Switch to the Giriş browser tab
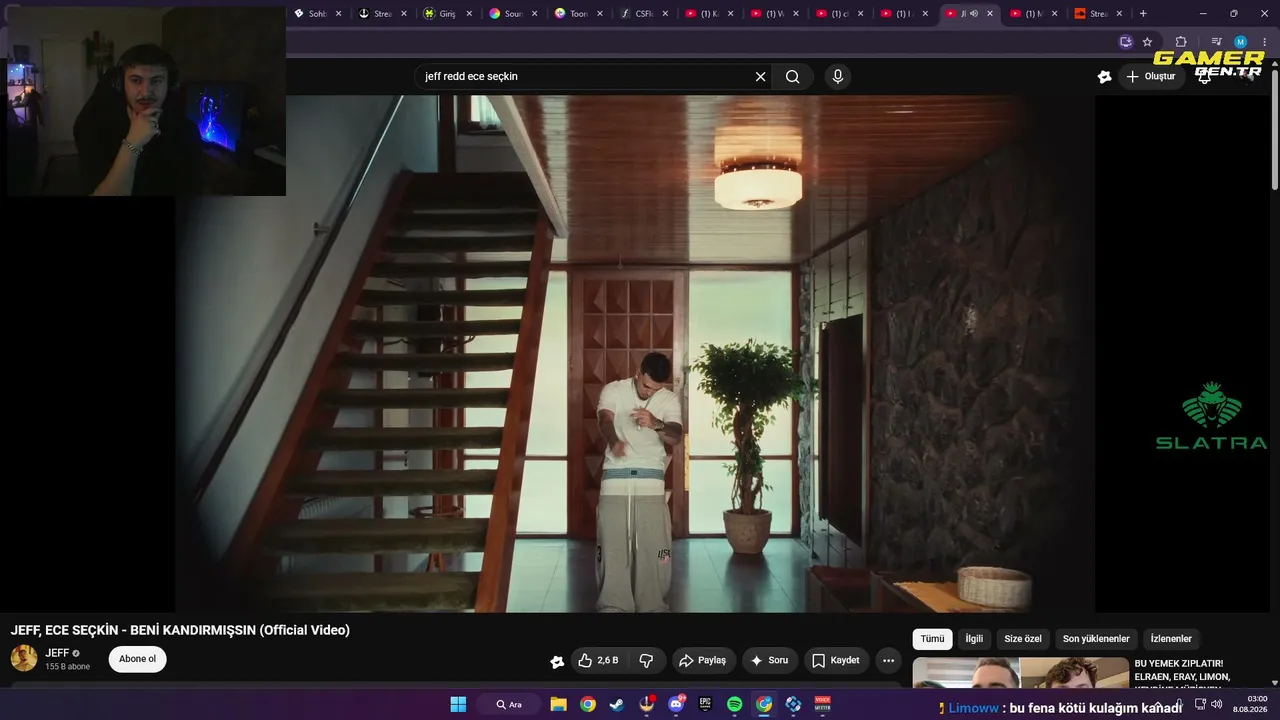 tap(448, 14)
